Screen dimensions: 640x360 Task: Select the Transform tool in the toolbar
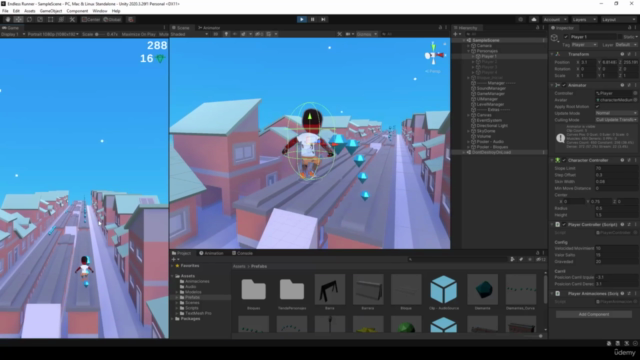coord(61,19)
